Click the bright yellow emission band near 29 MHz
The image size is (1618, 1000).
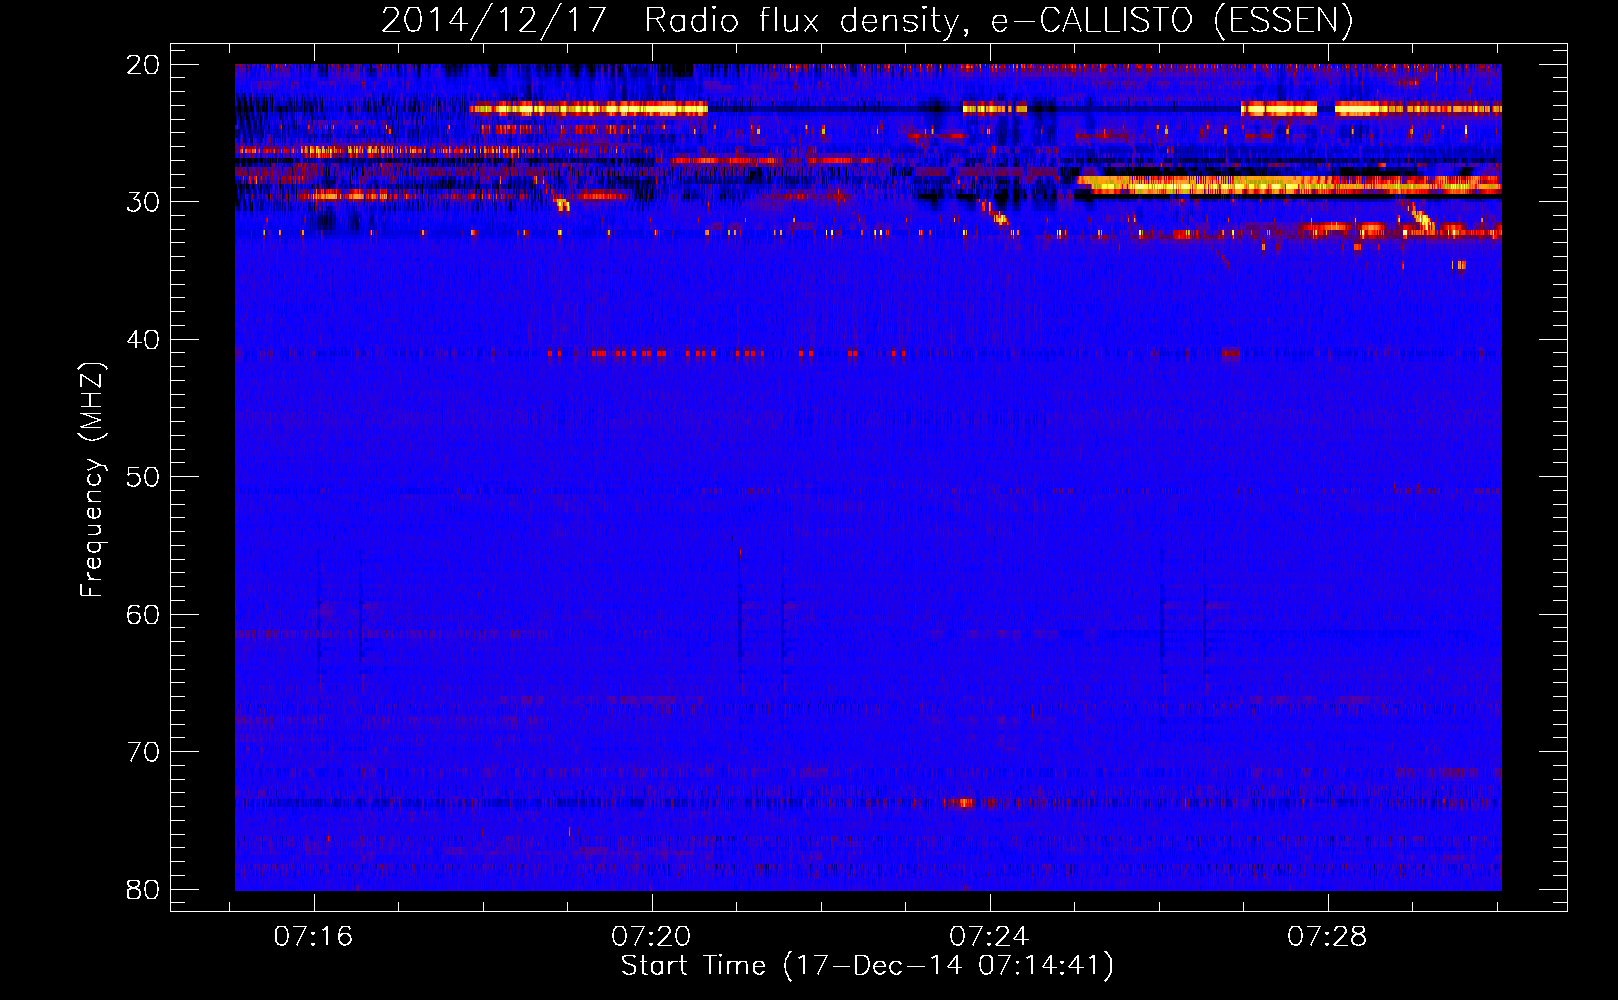1289,185
